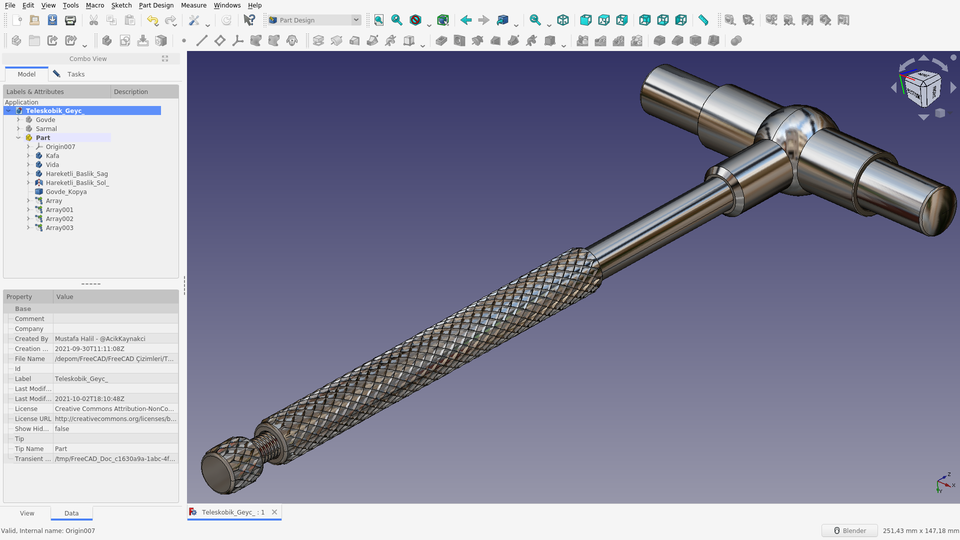Screen dimensions: 960x540
Task: Expand the Sarmal tree node
Action: 18,129
